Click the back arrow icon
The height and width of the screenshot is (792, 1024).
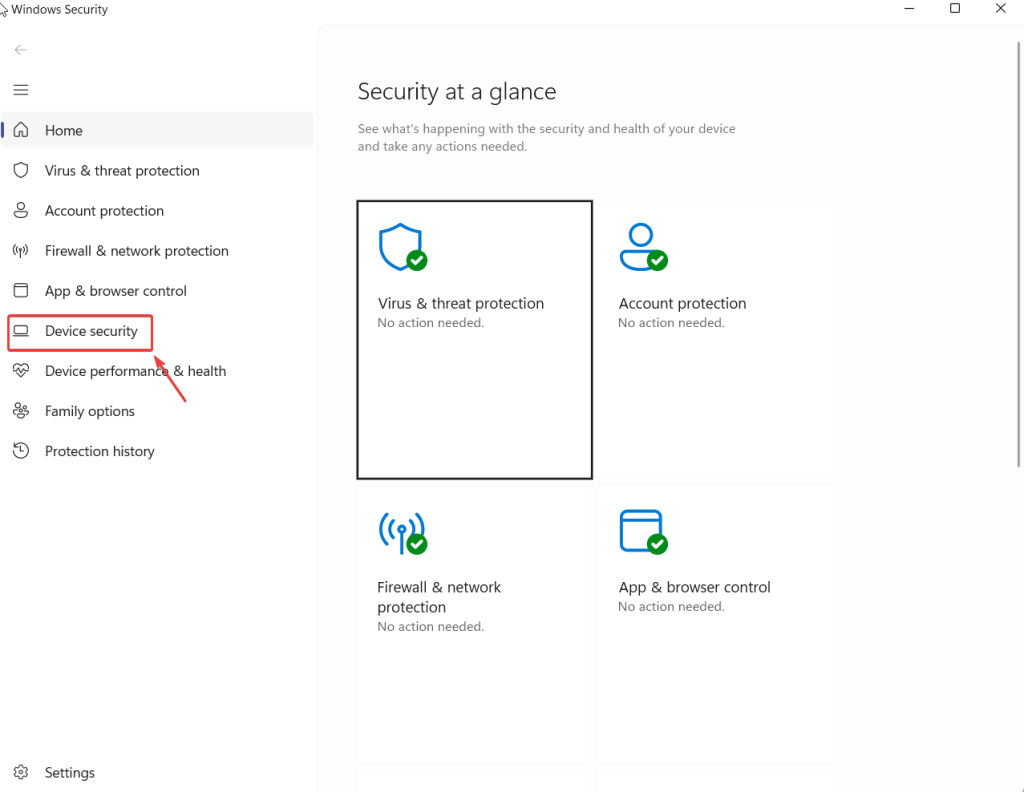(20, 50)
